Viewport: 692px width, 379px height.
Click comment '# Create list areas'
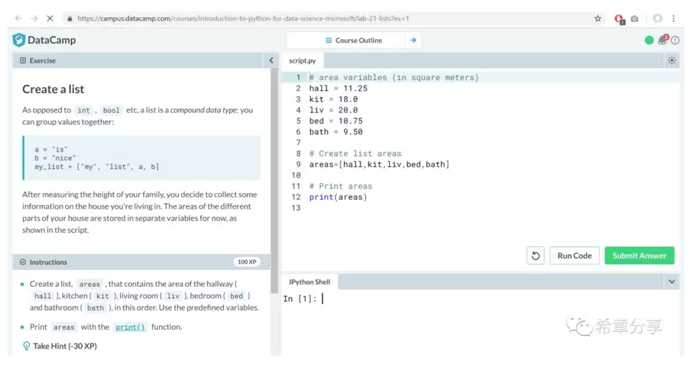(355, 154)
